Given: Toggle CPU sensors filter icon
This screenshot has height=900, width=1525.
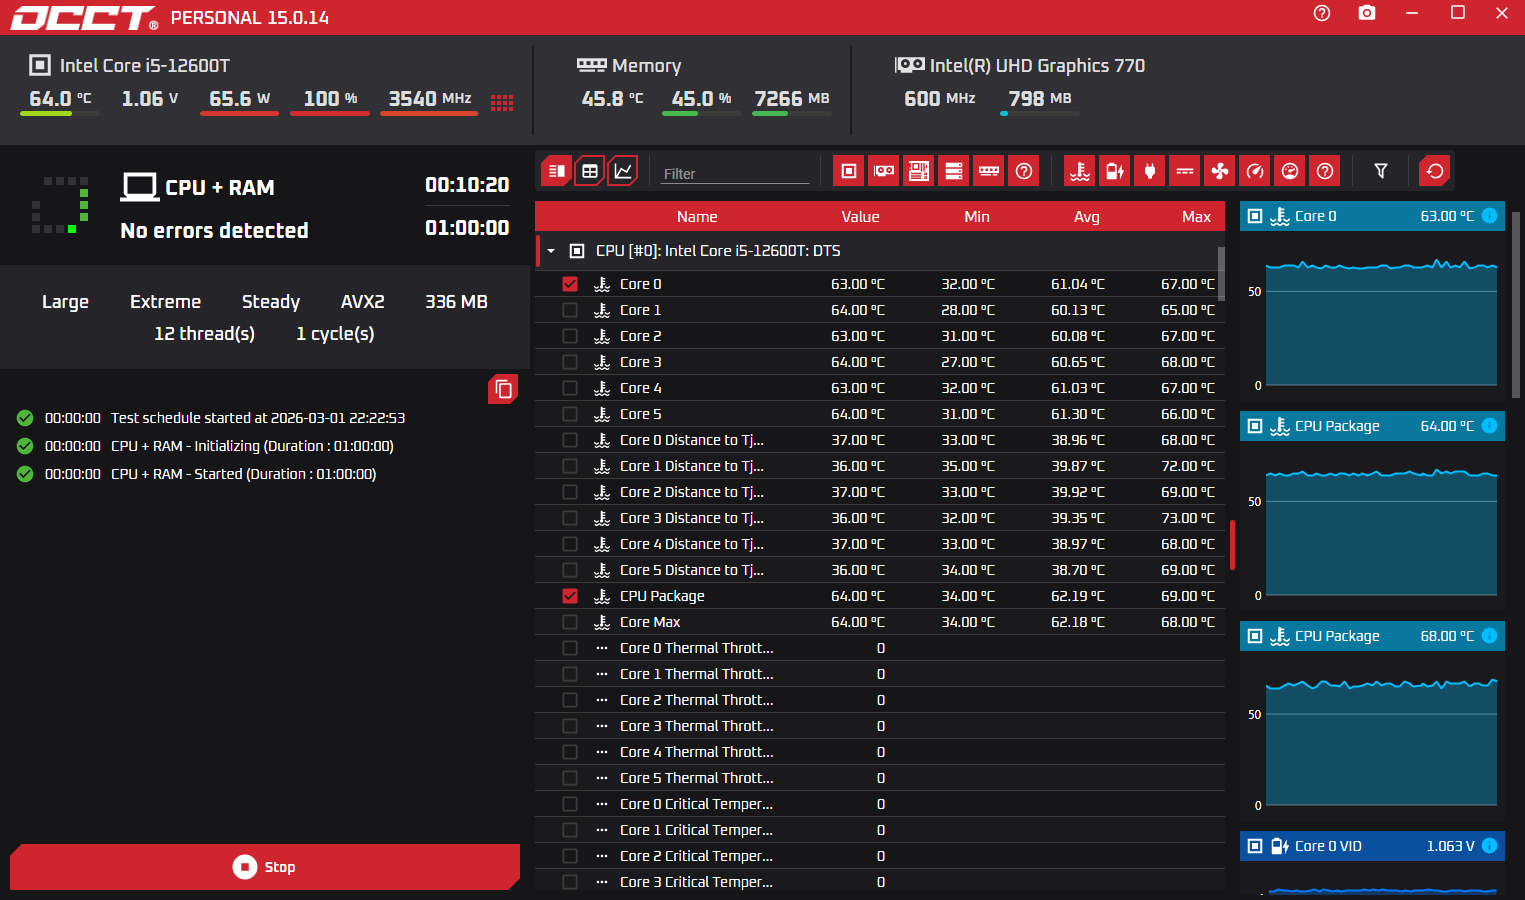Looking at the screenshot, I should click(849, 171).
